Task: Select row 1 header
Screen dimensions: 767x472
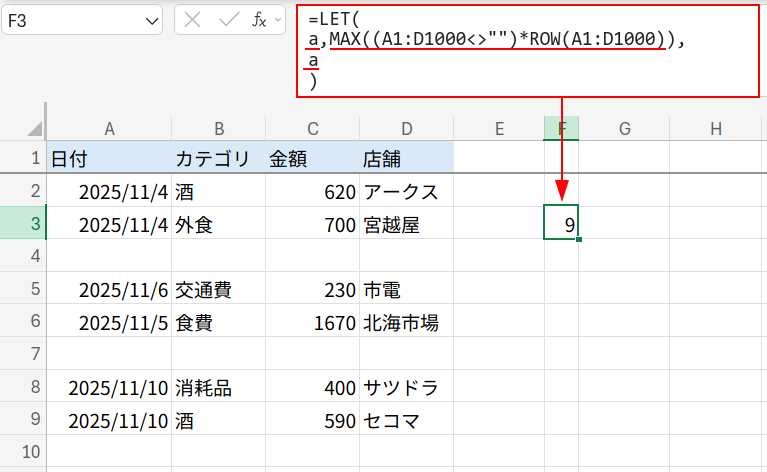Action: pyautogui.click(x=23, y=157)
